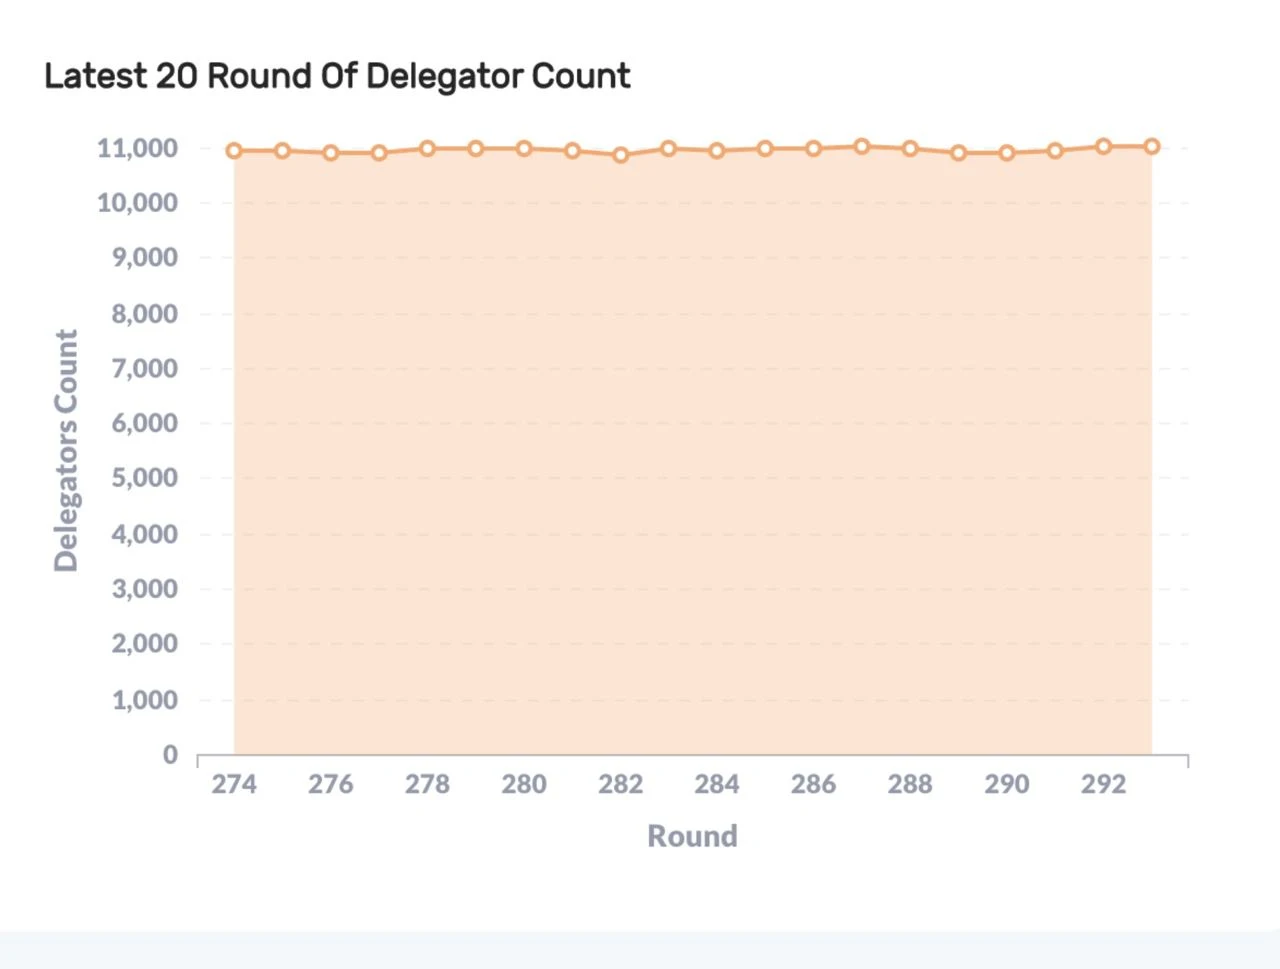Select the data point at round 282
This screenshot has width=1280, height=969.
click(621, 155)
